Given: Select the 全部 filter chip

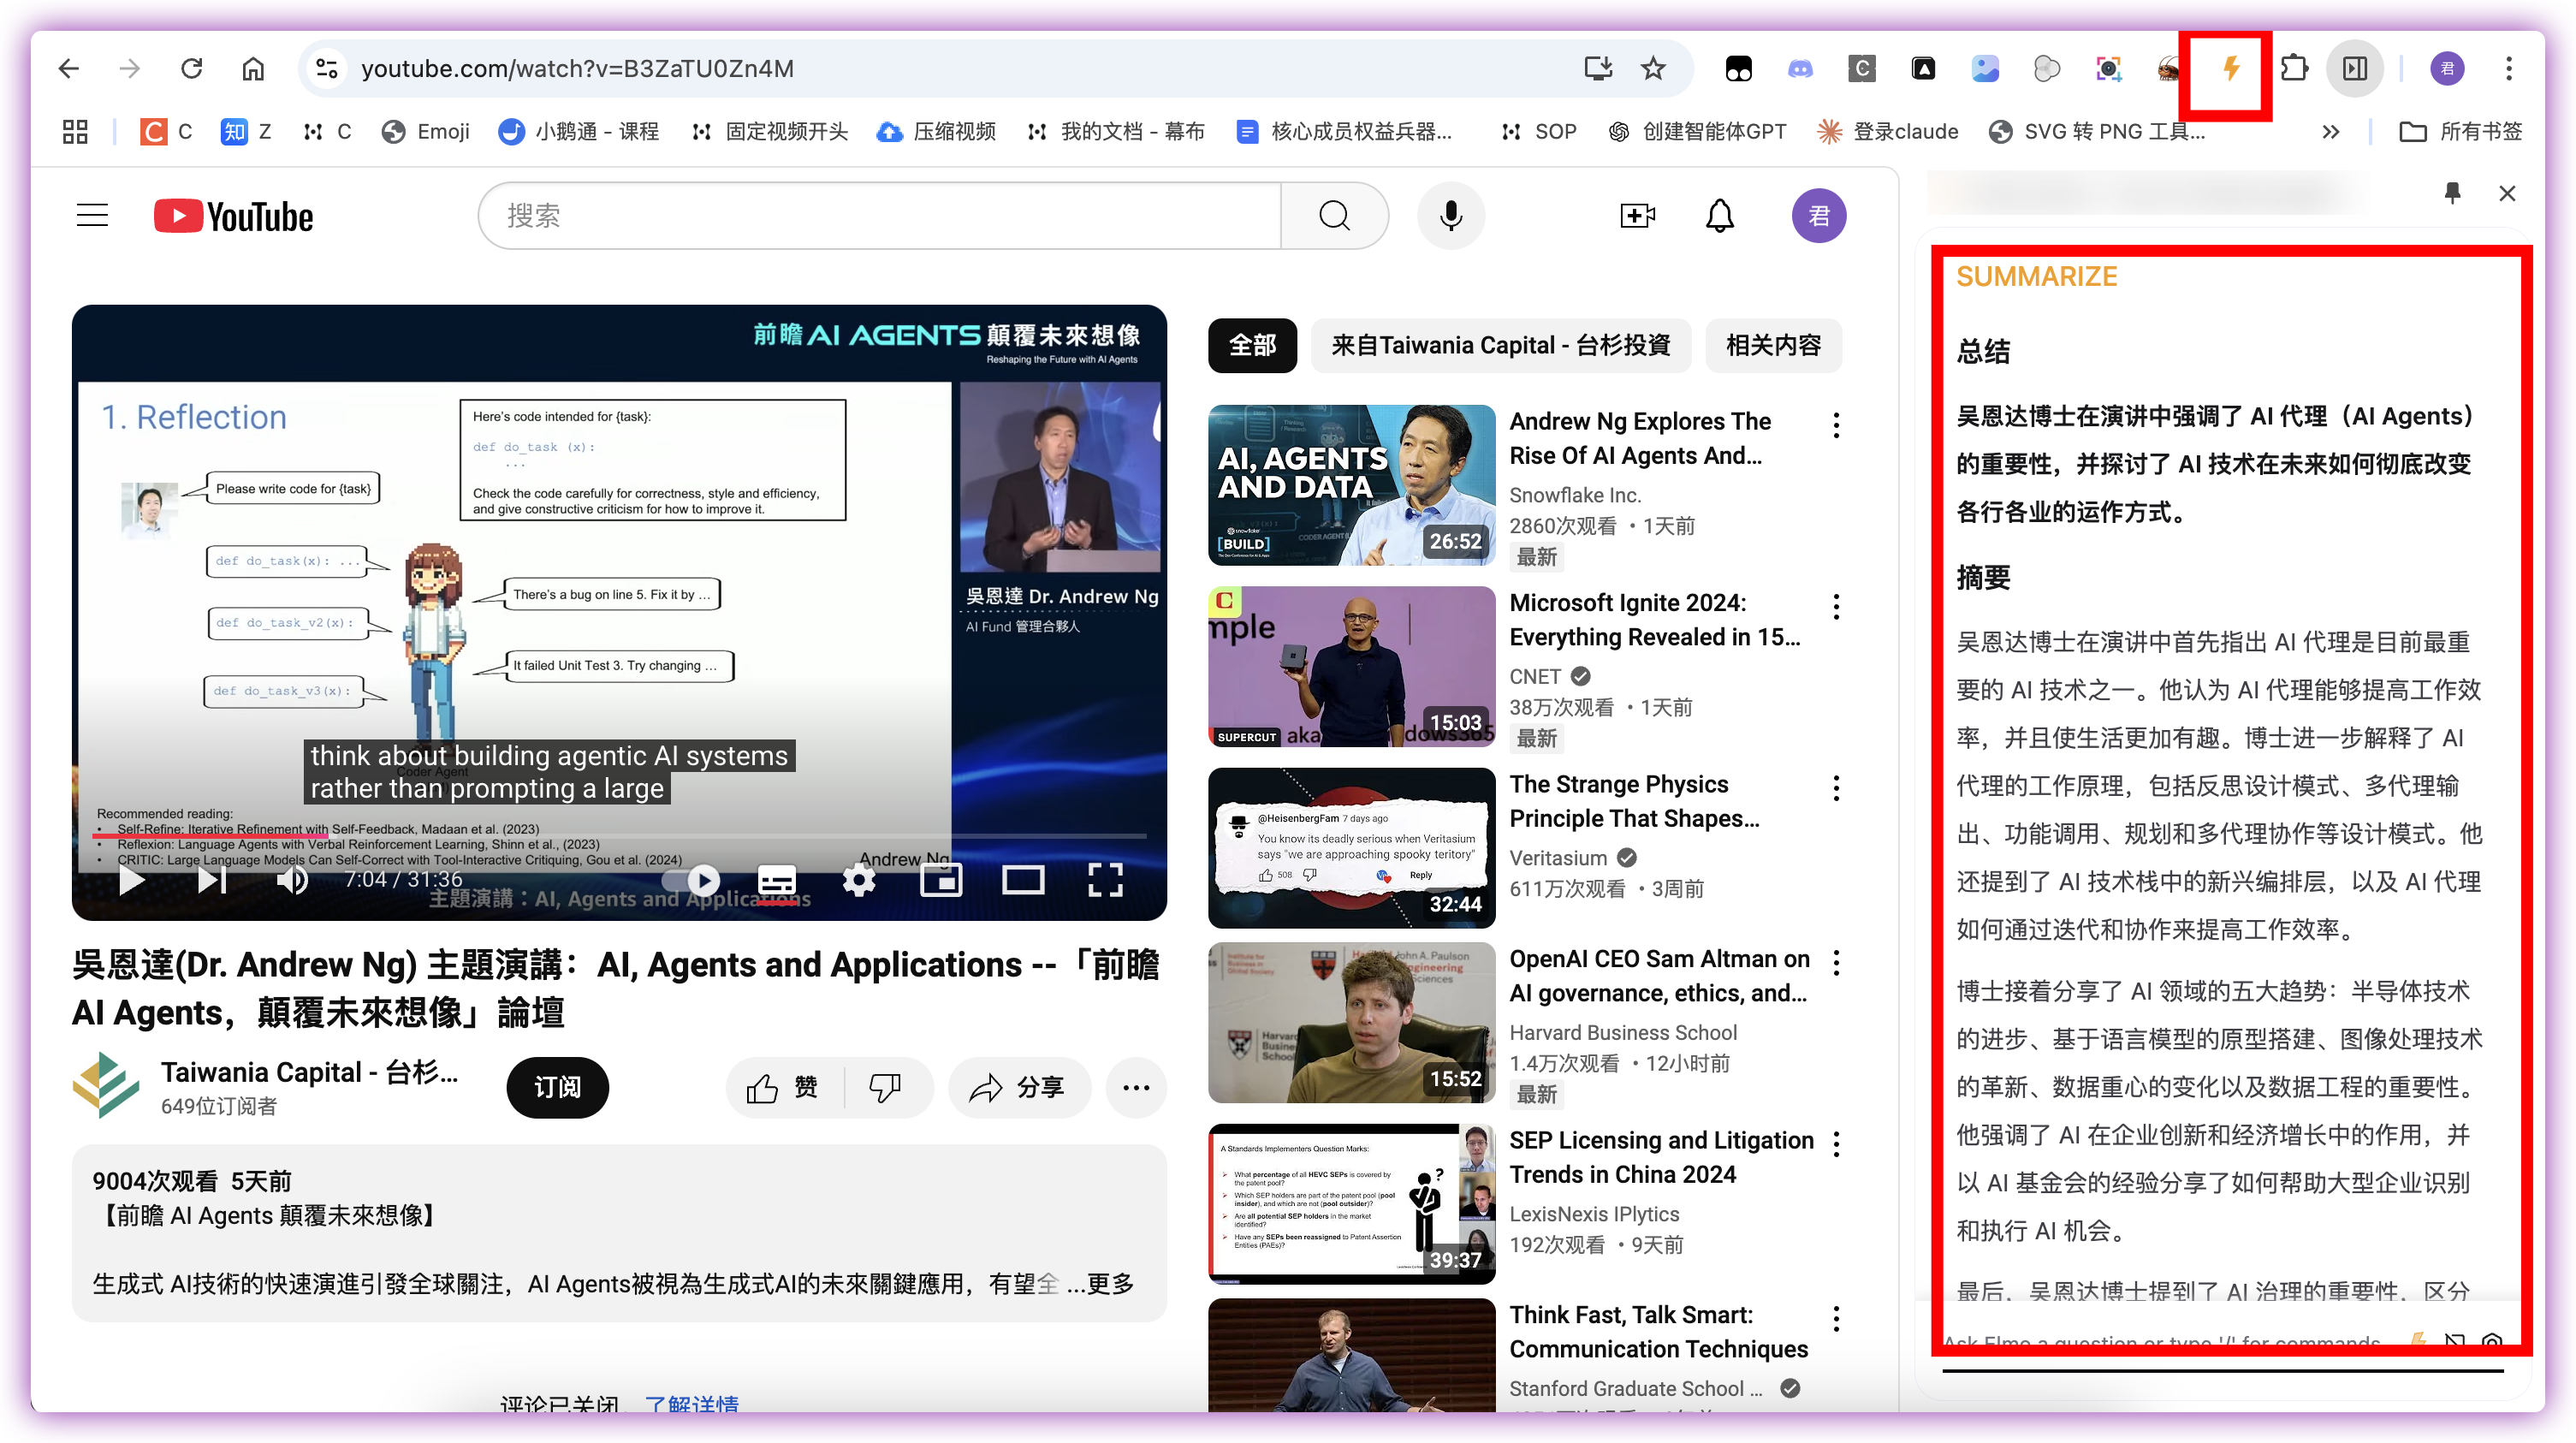Looking at the screenshot, I should click(x=1252, y=345).
